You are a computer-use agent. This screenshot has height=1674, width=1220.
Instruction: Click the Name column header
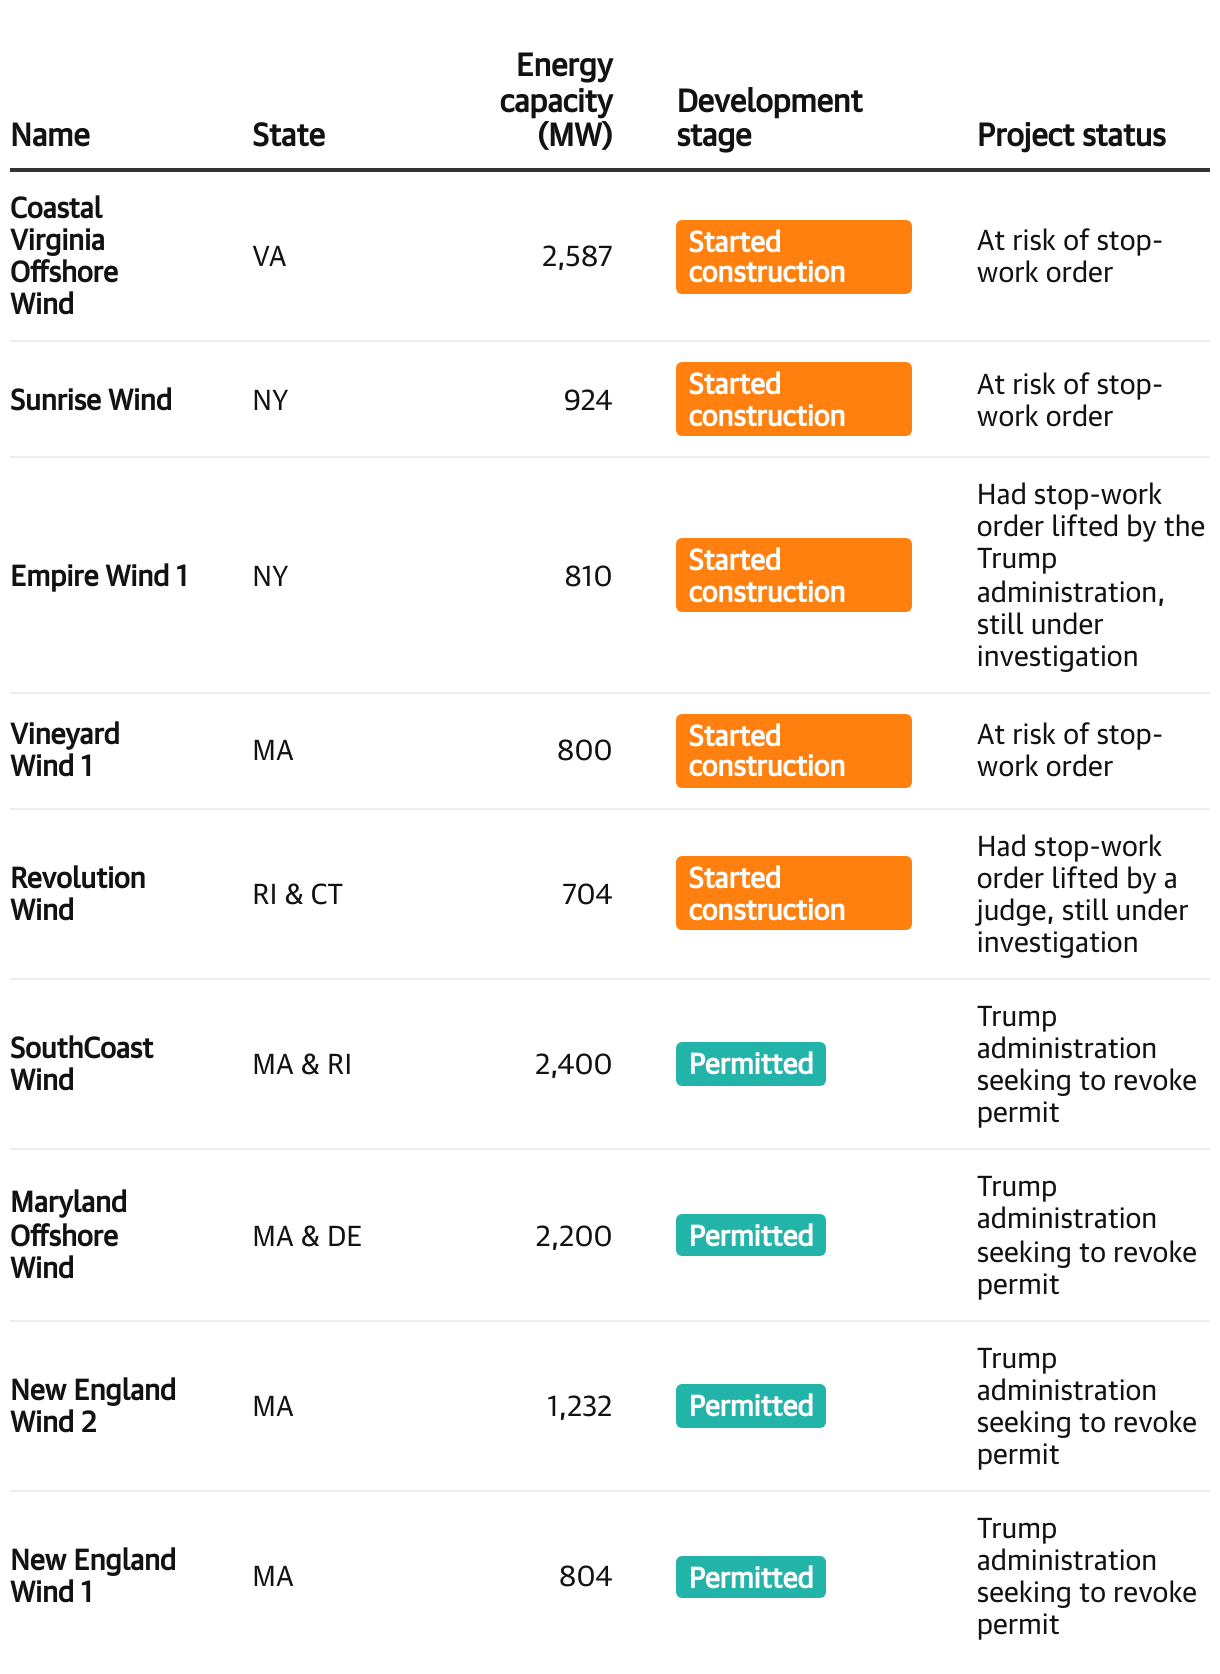click(50, 135)
